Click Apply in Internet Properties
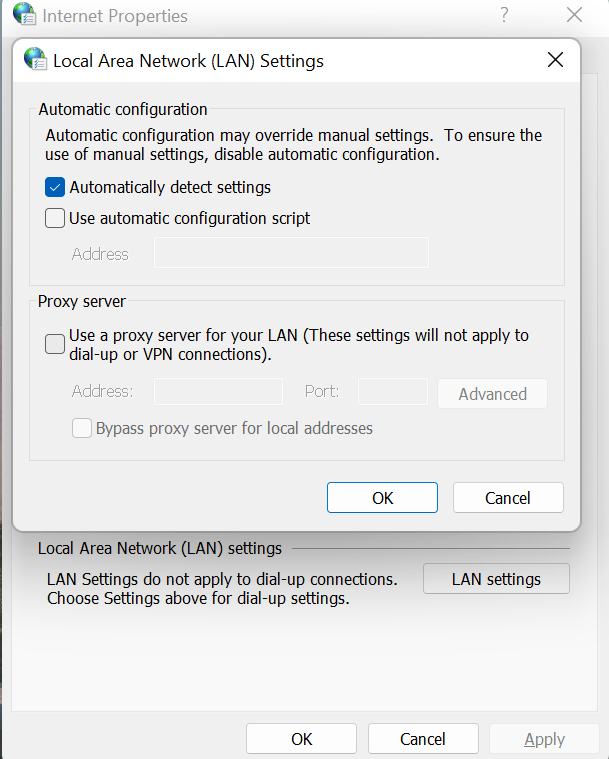 click(x=544, y=739)
